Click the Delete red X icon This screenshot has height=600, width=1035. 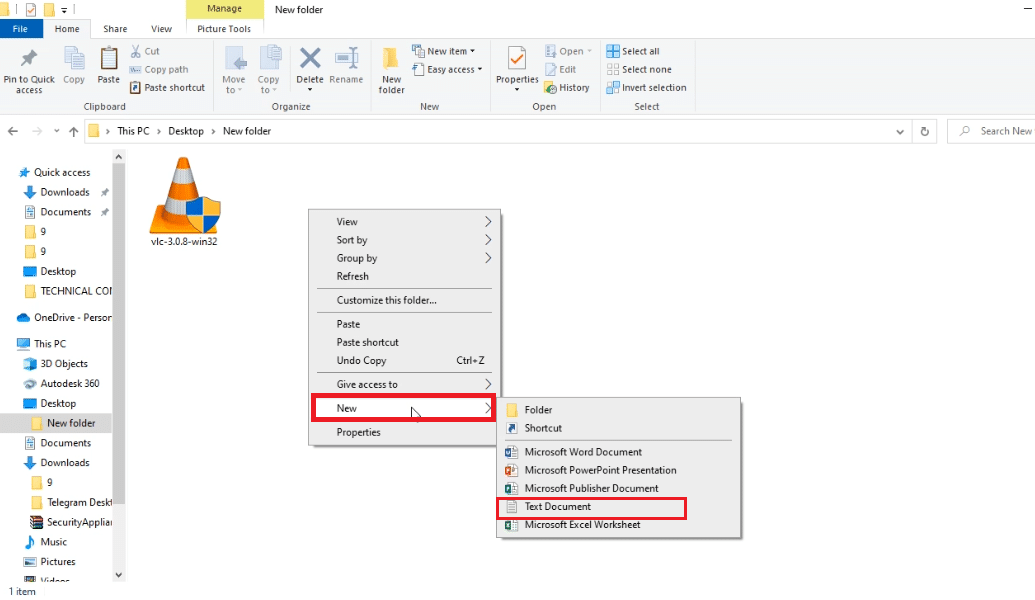click(310, 58)
